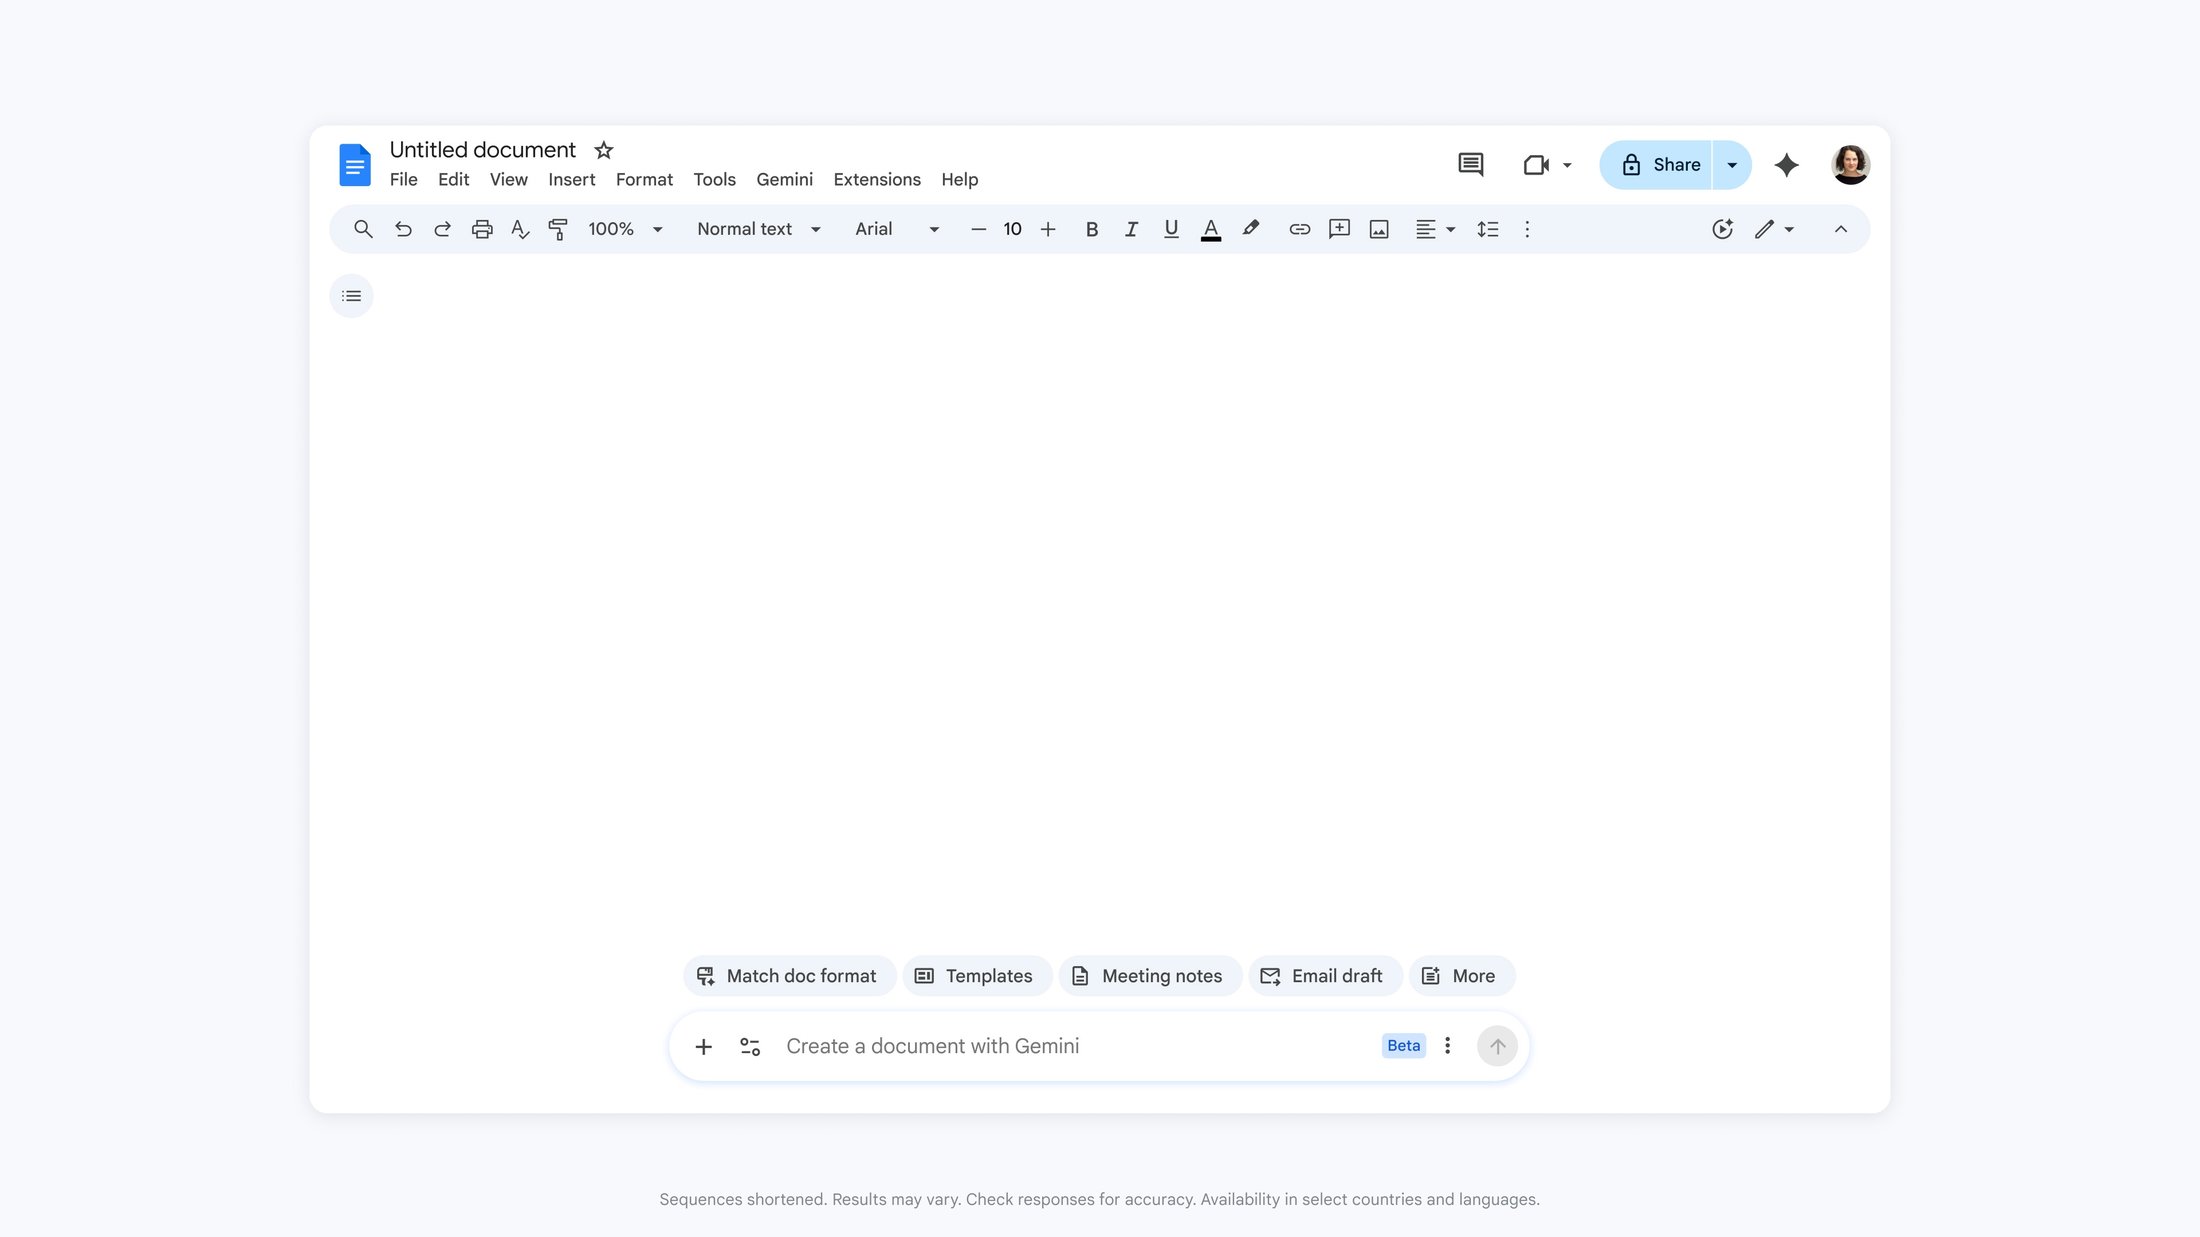Select the Paint format tool
The image size is (2200, 1237).
pos(558,229)
